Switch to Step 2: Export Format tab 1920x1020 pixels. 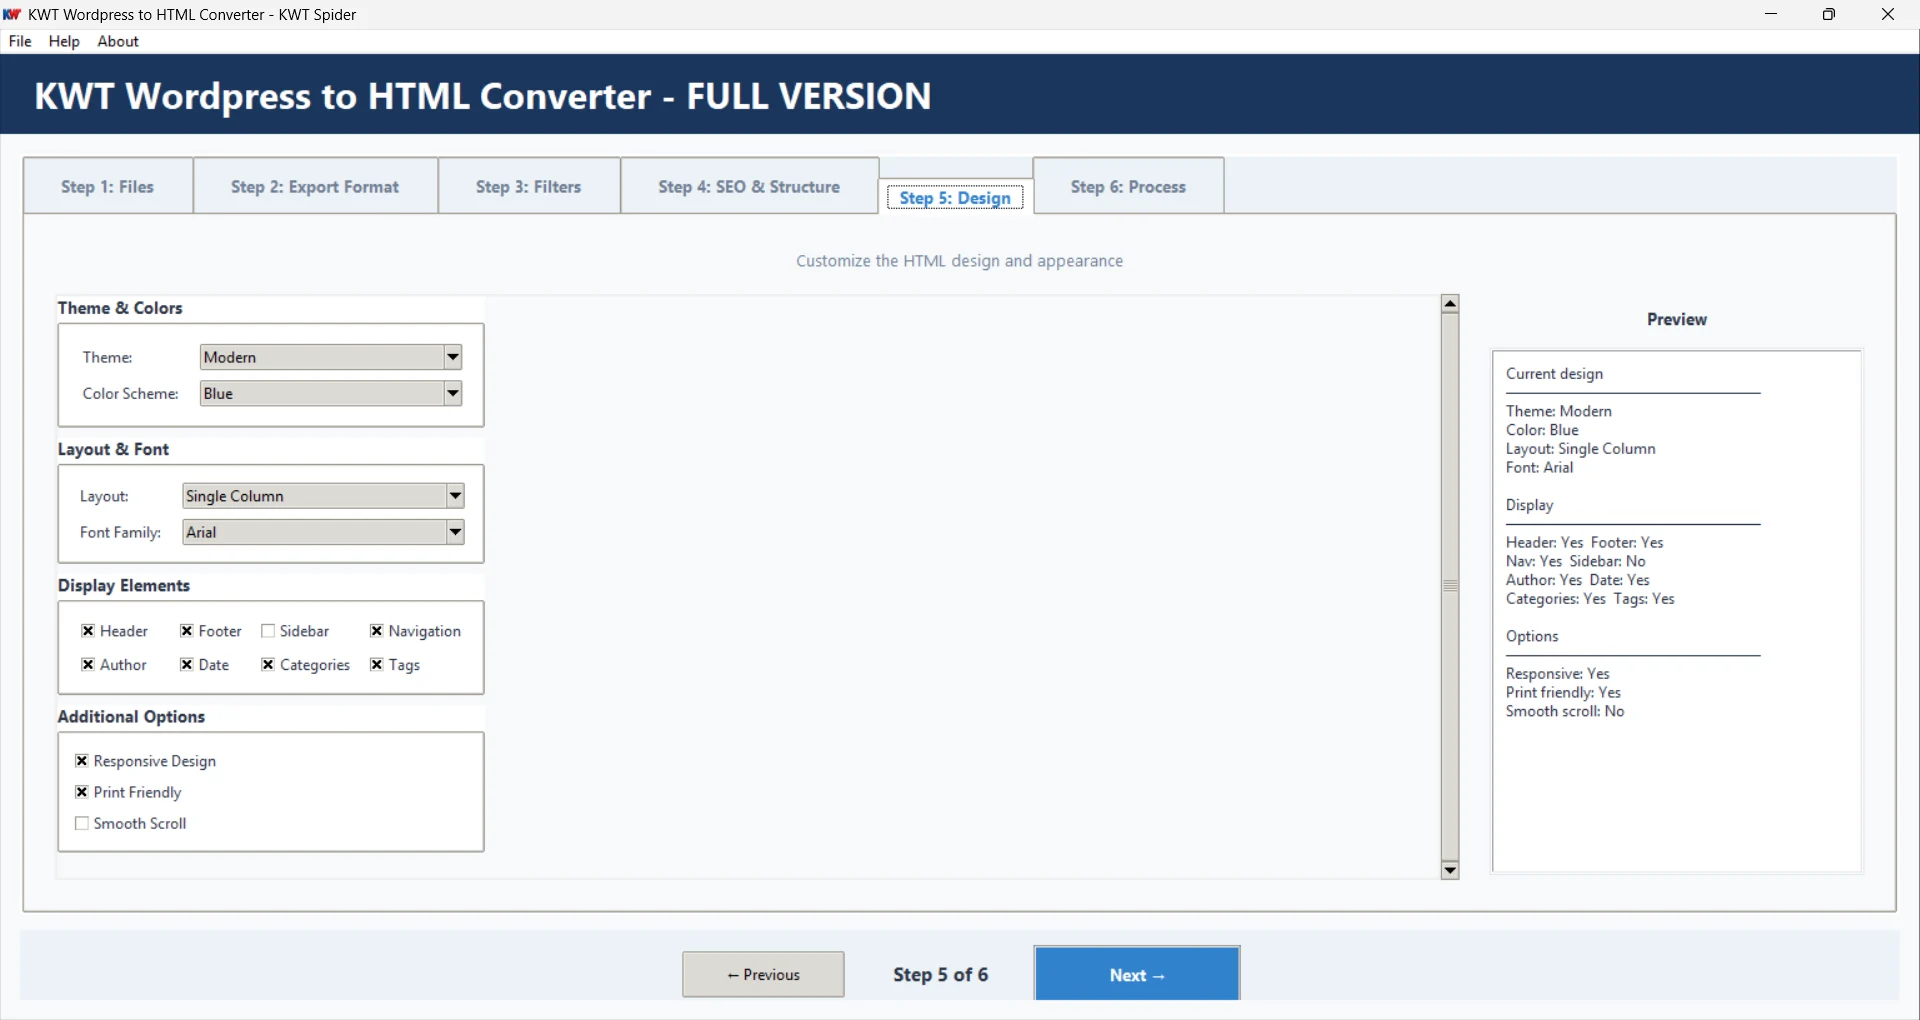coord(315,186)
